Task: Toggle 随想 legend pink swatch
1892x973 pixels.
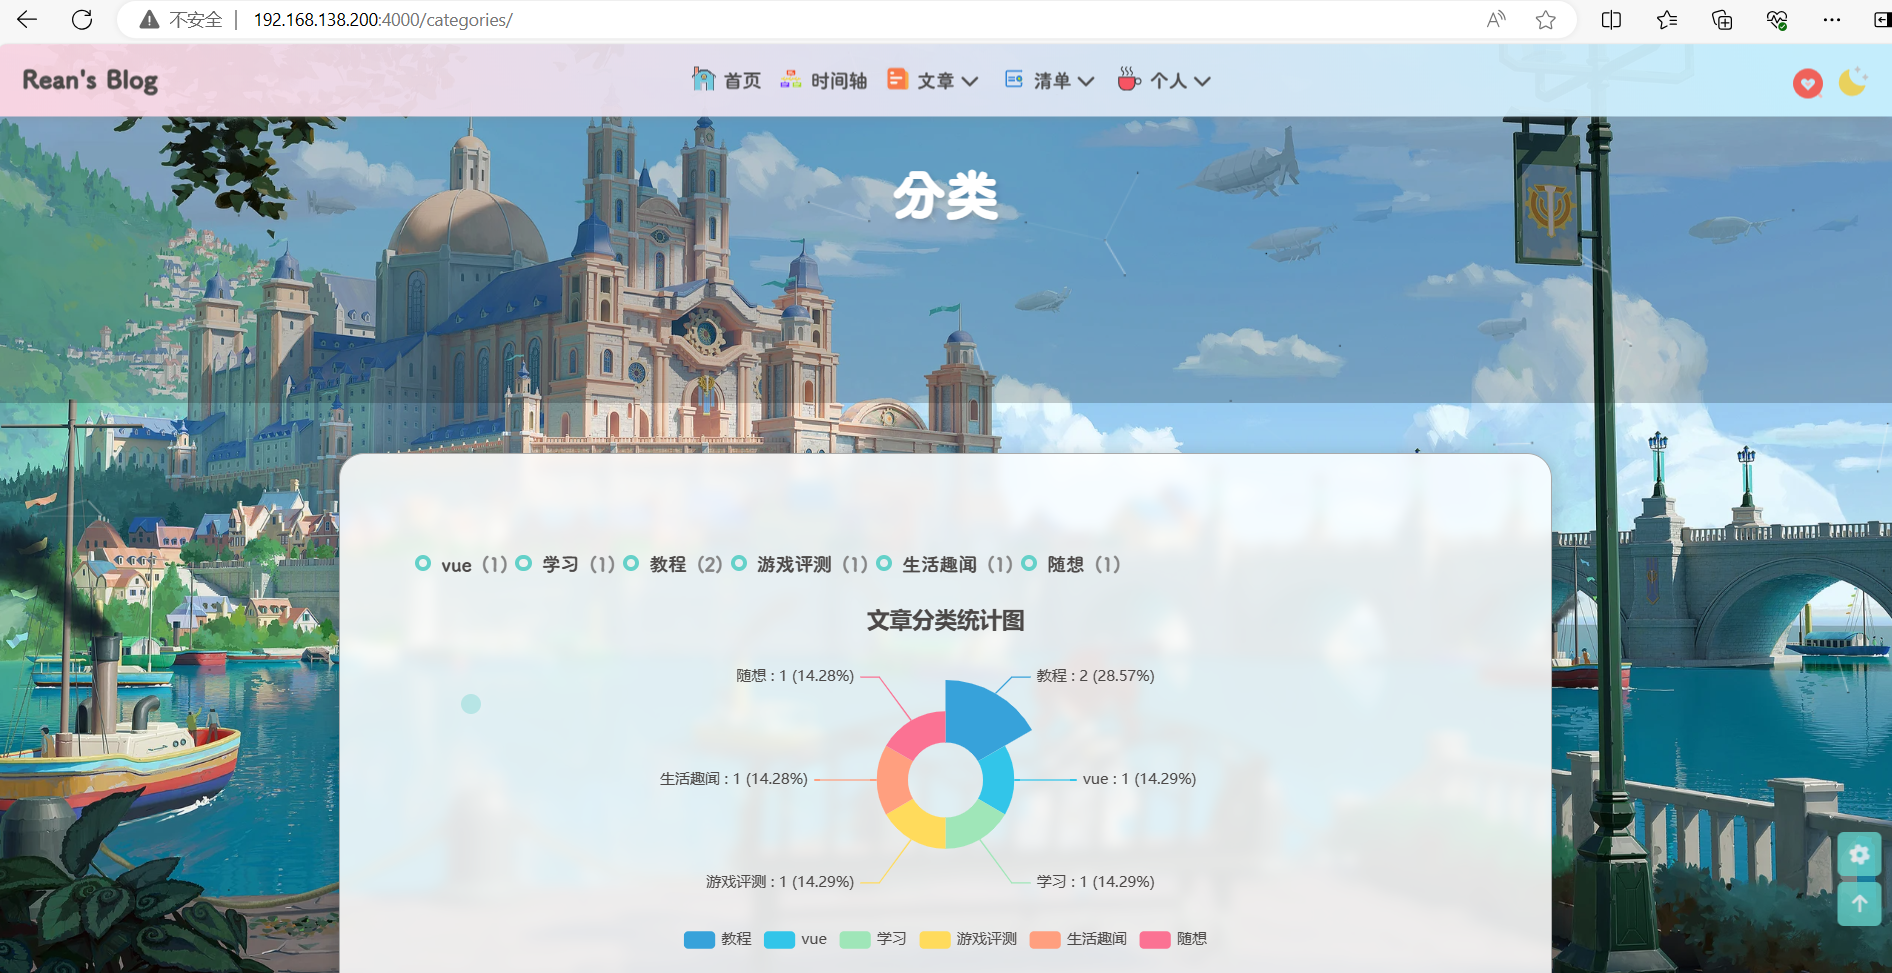Action: coord(1155,940)
